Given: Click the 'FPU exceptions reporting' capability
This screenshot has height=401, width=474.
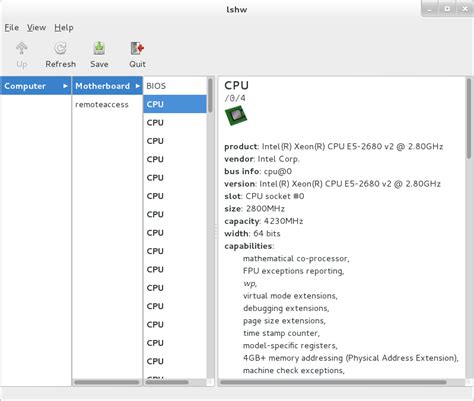Looking at the screenshot, I should tap(293, 271).
